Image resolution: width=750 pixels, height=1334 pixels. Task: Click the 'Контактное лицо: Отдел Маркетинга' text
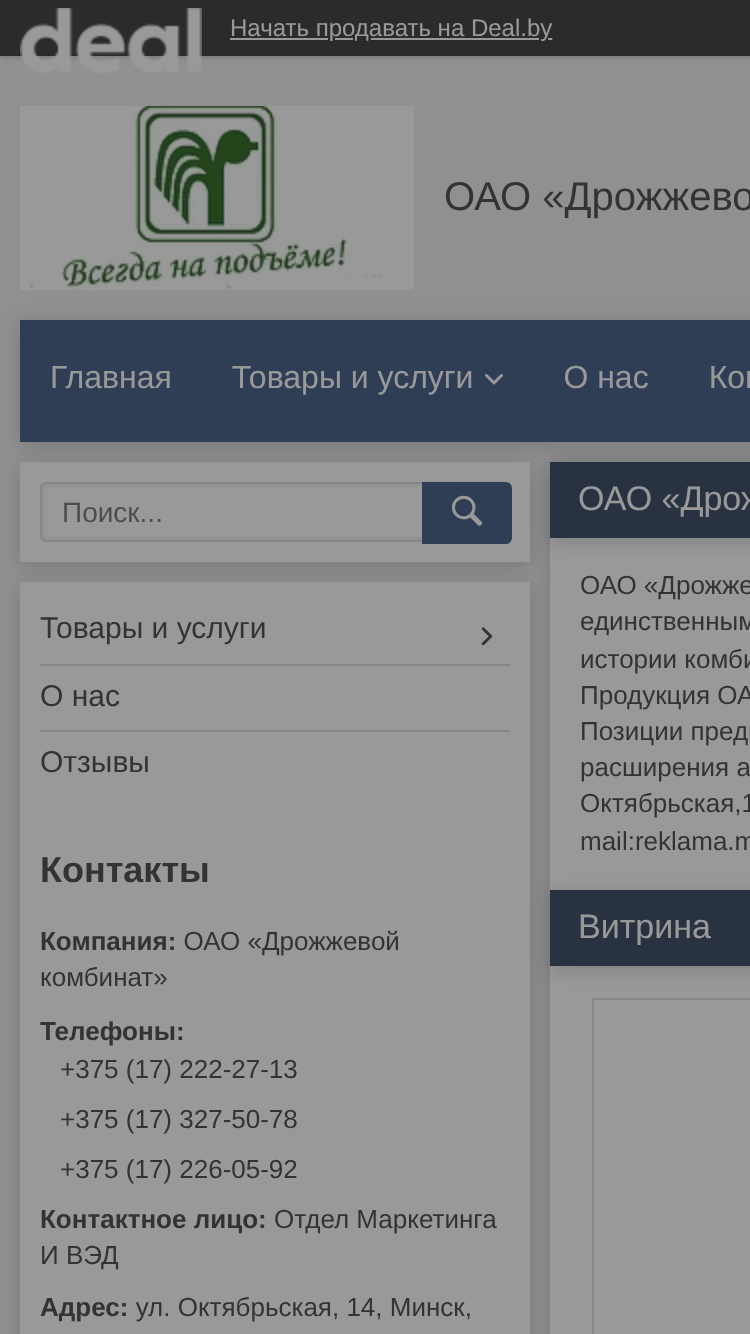click(268, 1219)
